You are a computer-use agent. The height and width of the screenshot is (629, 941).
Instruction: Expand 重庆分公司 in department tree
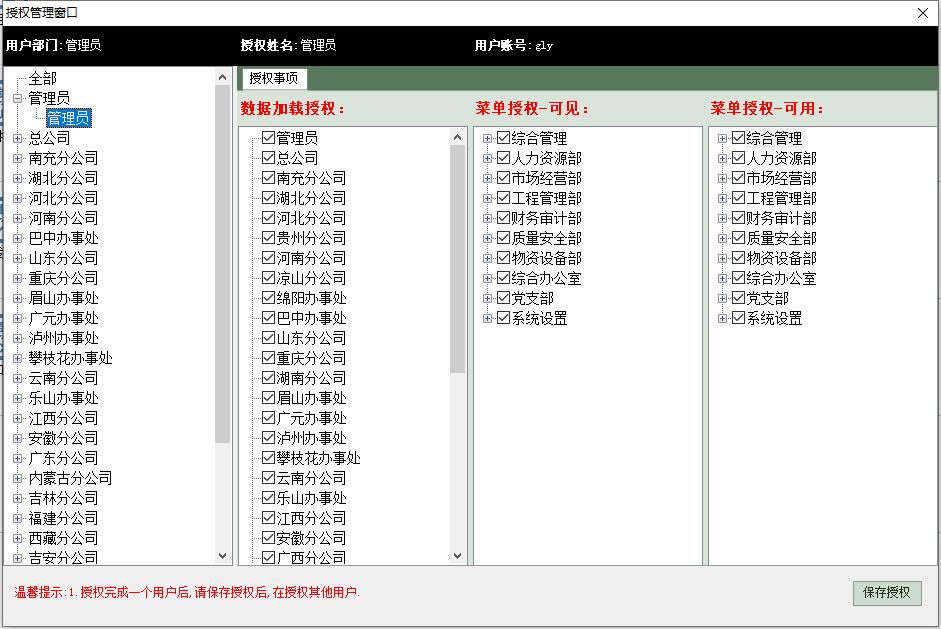(x=17, y=278)
